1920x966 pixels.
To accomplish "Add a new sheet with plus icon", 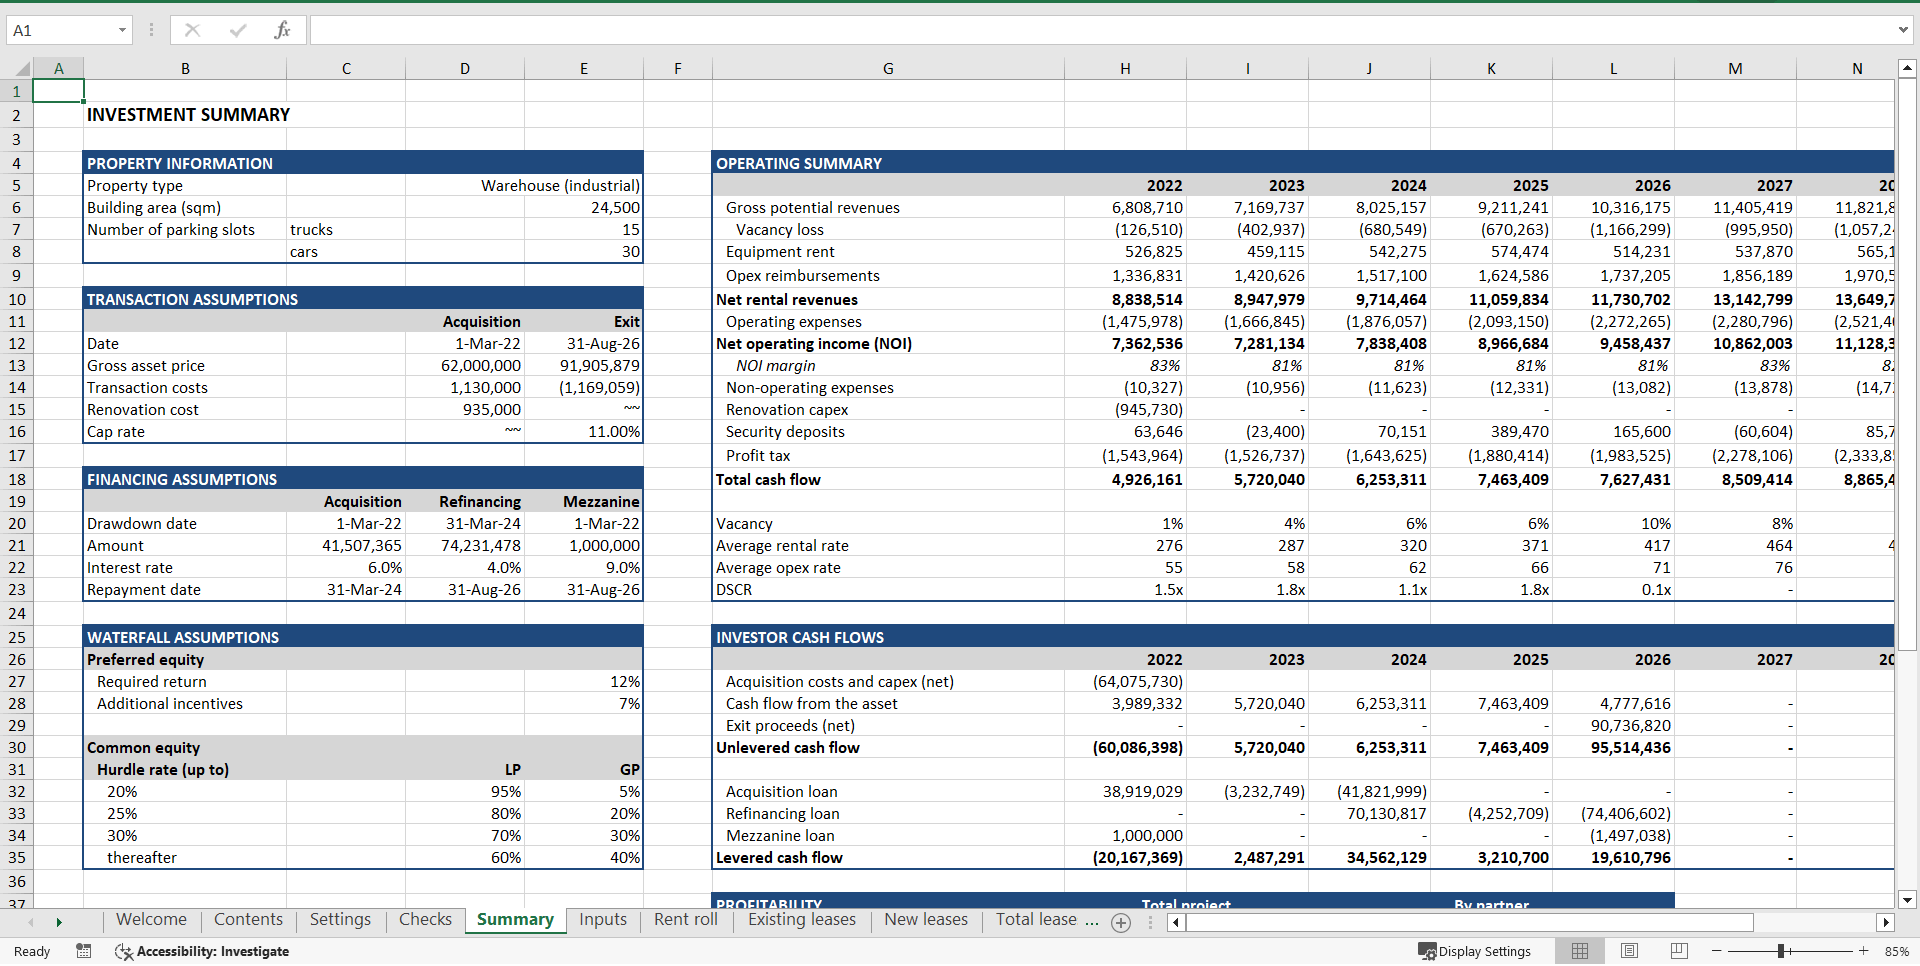I will click(1121, 923).
